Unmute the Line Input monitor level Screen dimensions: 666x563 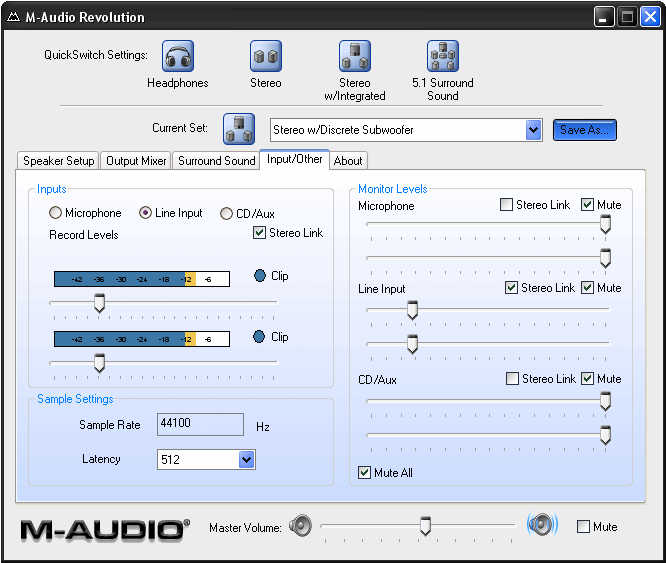click(587, 288)
